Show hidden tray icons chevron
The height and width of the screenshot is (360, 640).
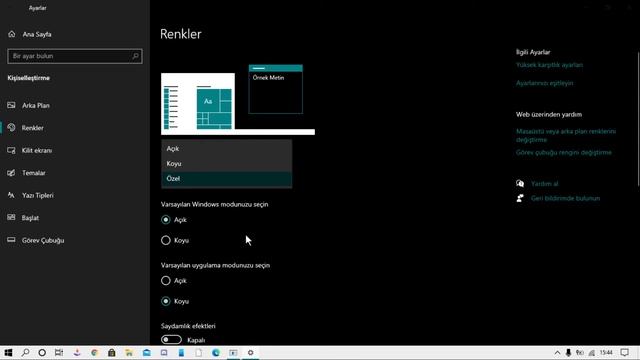(x=557, y=353)
